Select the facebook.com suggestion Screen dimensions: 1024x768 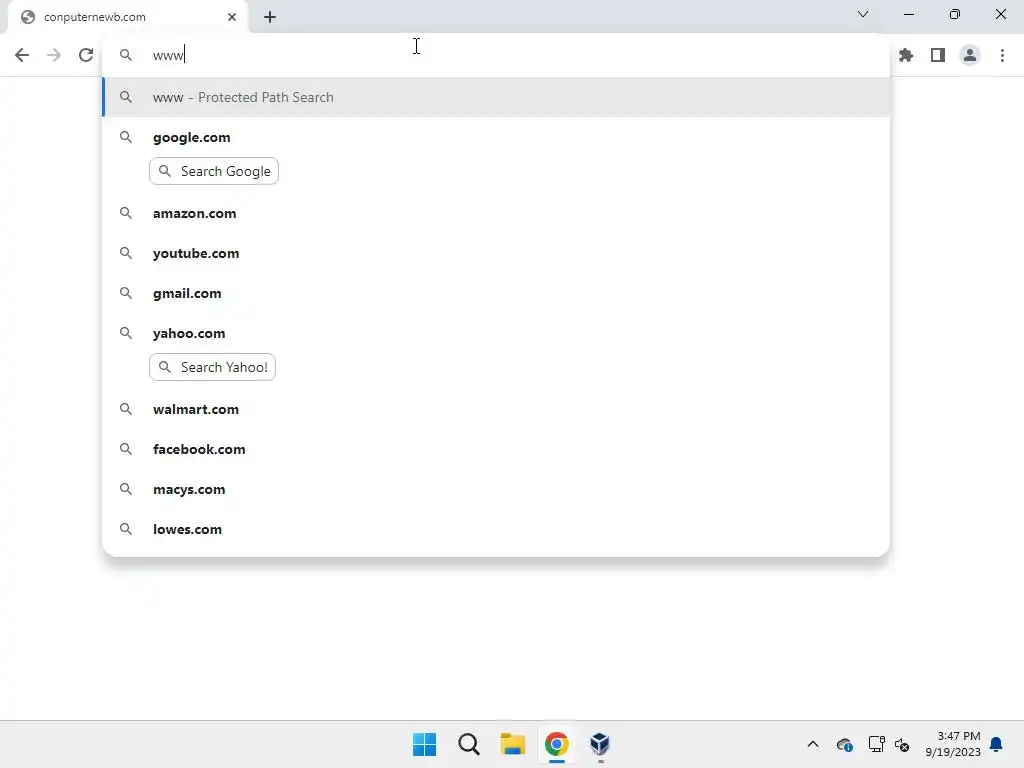(x=496, y=449)
